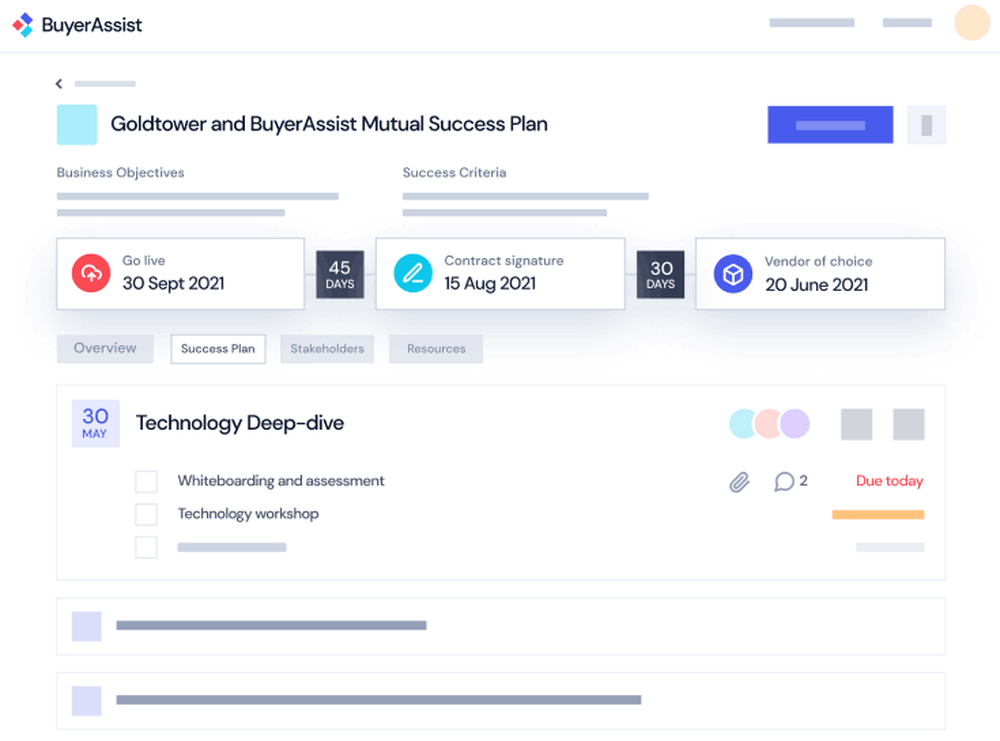Click the pink stakeholder avatar
This screenshot has height=741, width=1000.
768,424
